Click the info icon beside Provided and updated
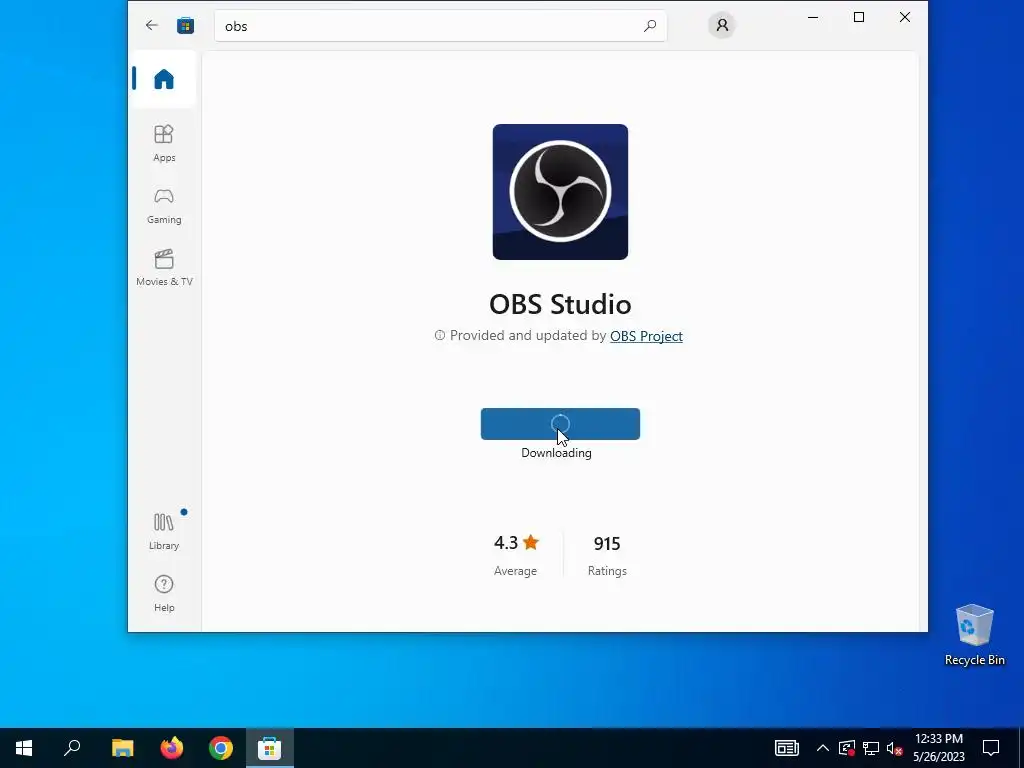Viewport: 1024px width, 768px height. pyautogui.click(x=440, y=335)
